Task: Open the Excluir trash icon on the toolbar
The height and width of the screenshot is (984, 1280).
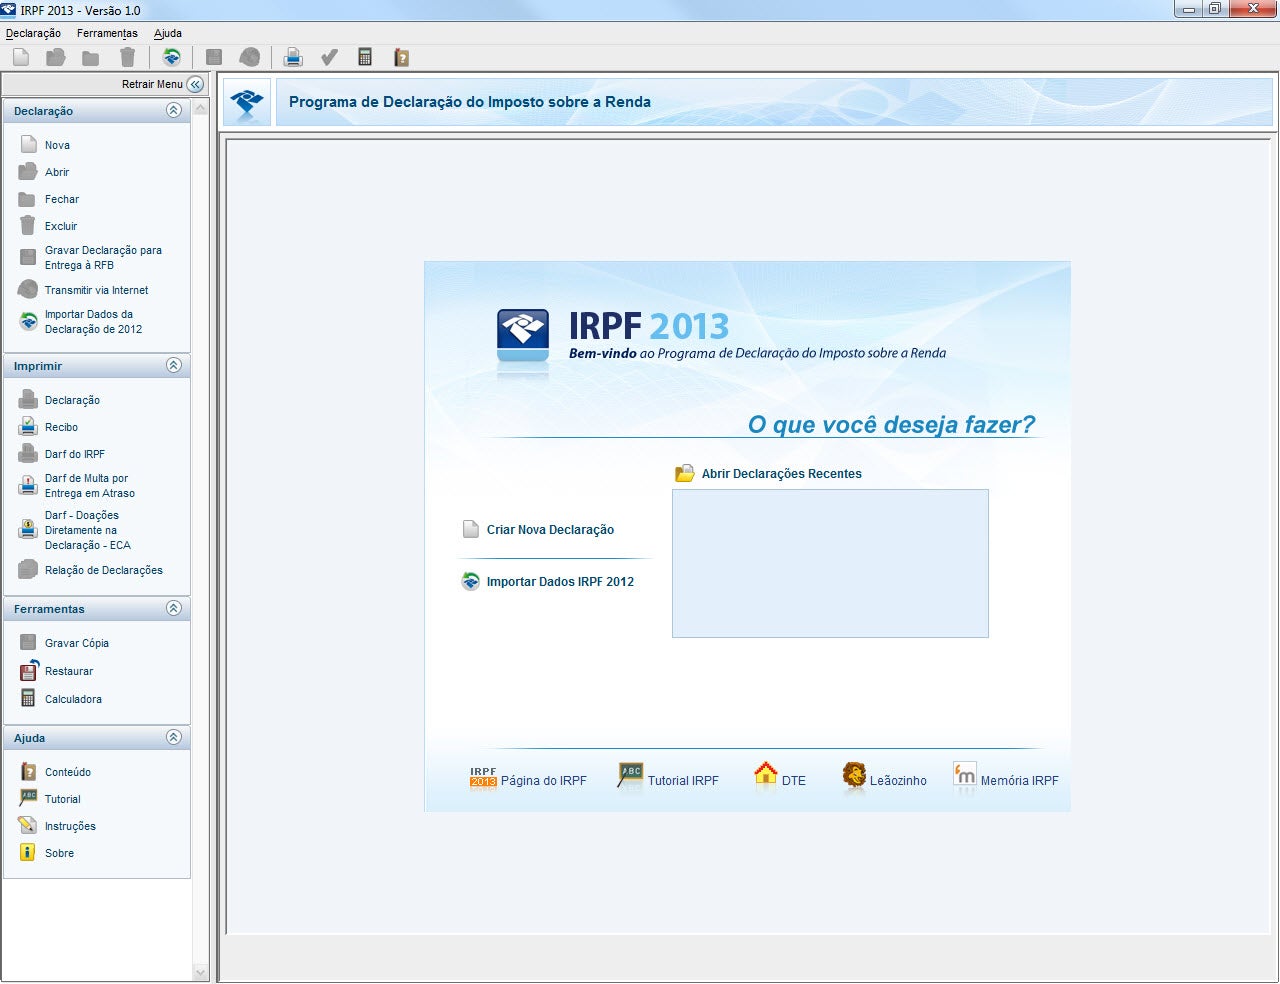Action: 127,57
